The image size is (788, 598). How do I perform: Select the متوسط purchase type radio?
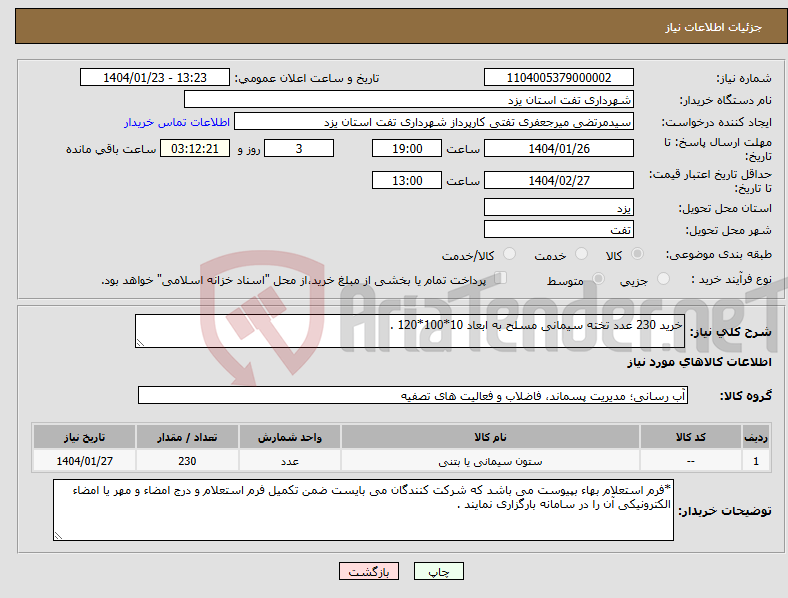coord(598,278)
